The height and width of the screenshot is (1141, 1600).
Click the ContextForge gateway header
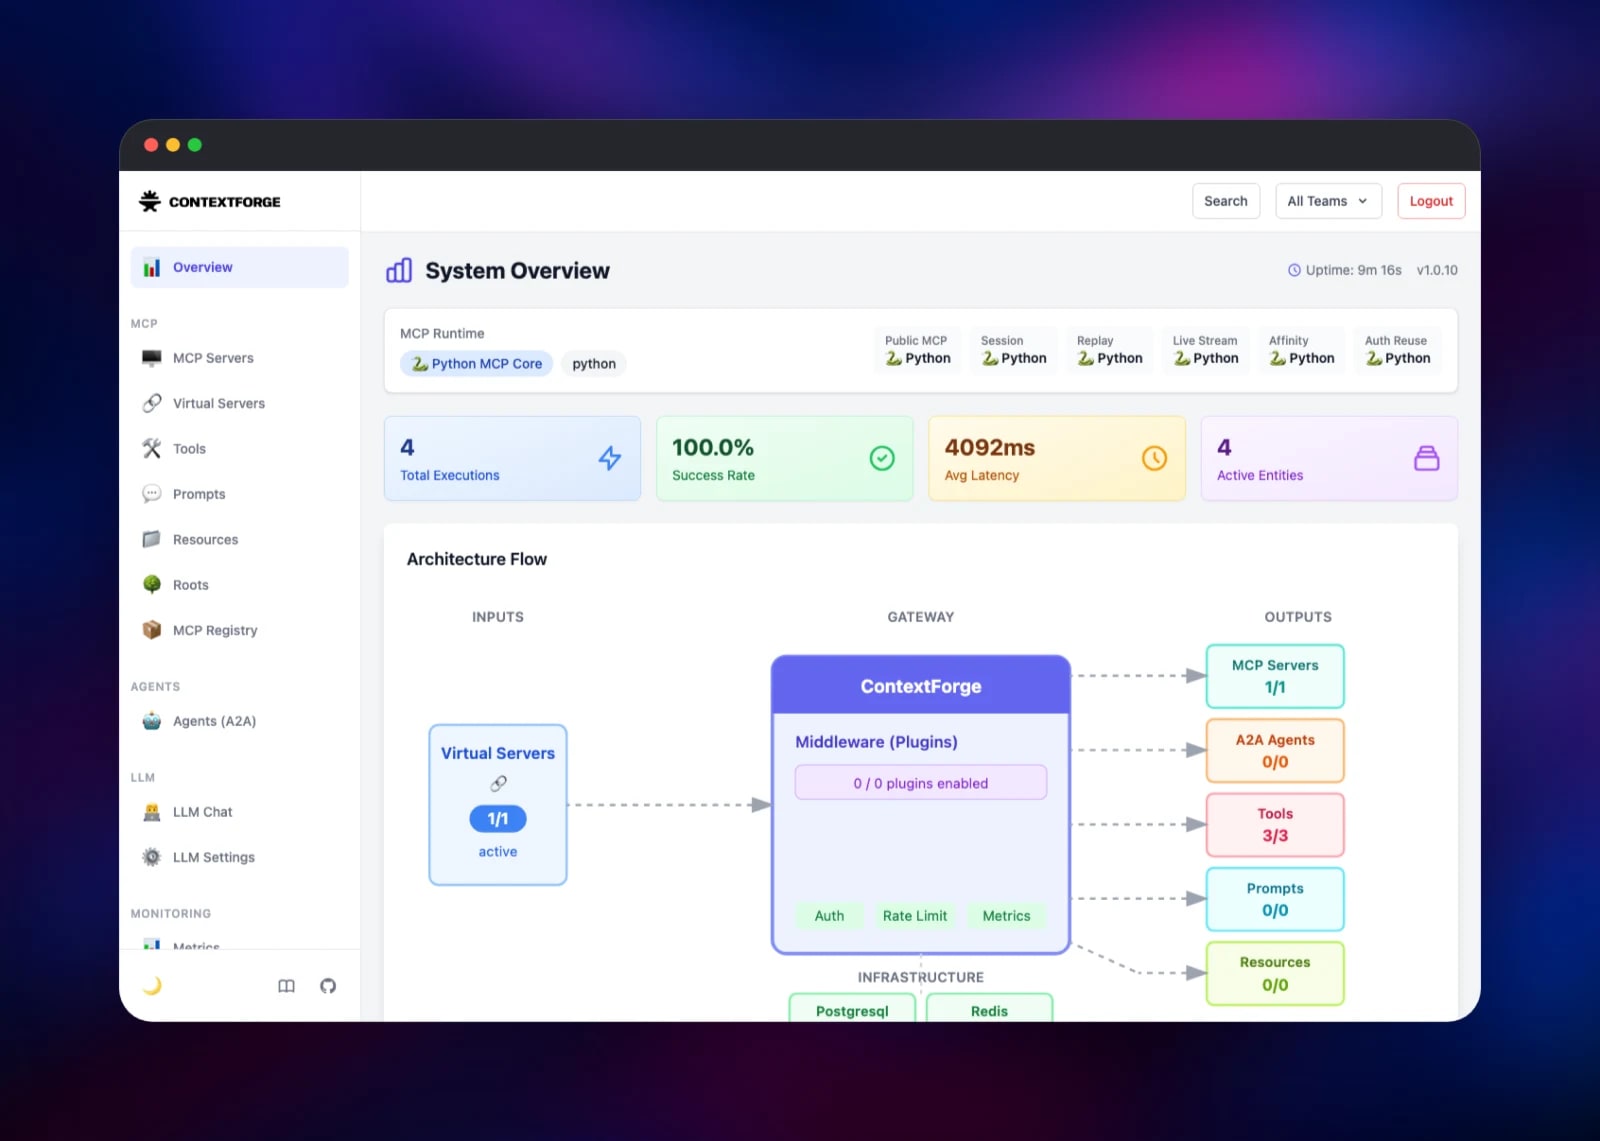[921, 686]
